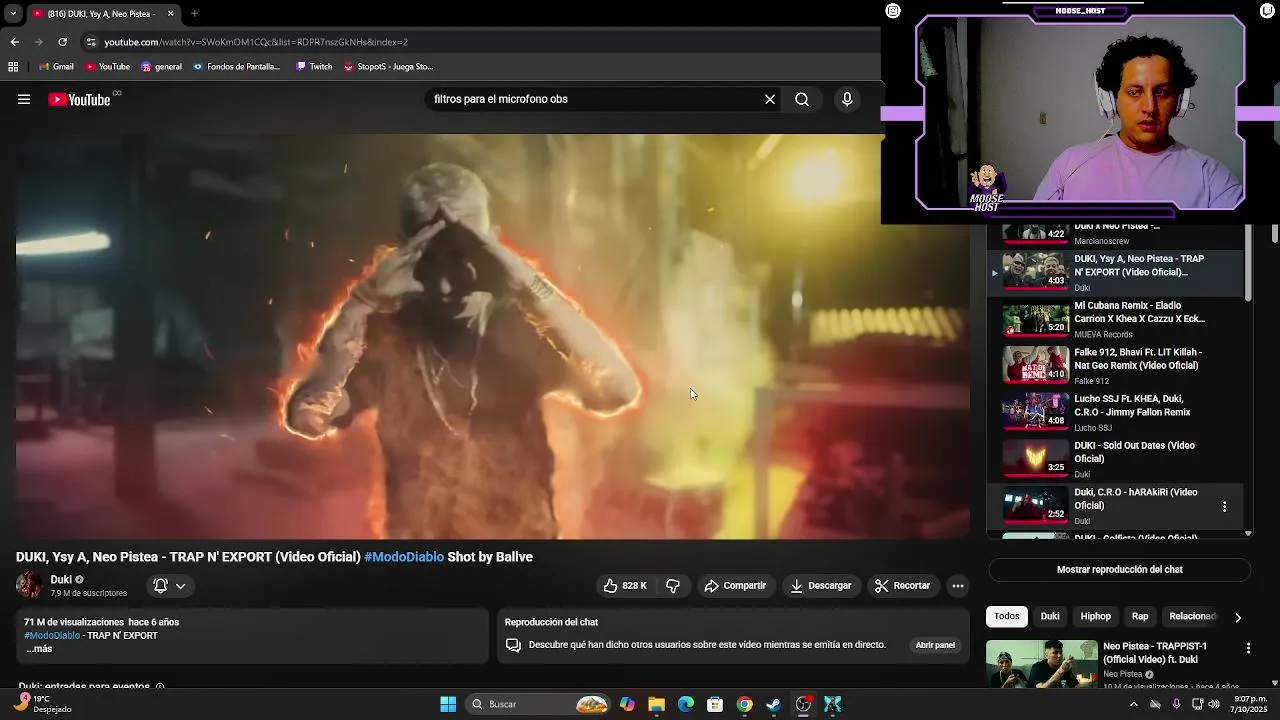The image size is (1280, 720).
Task: Play DUKI Sold Out Dates from playlist
Action: tap(1115, 459)
